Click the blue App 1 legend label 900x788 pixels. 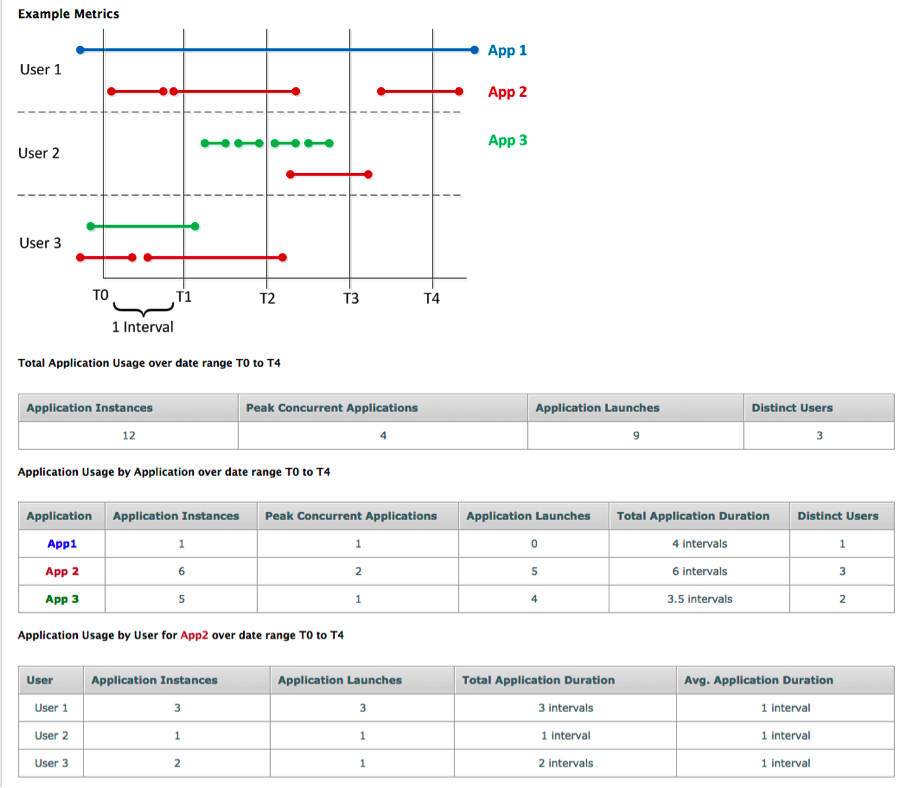tap(507, 50)
